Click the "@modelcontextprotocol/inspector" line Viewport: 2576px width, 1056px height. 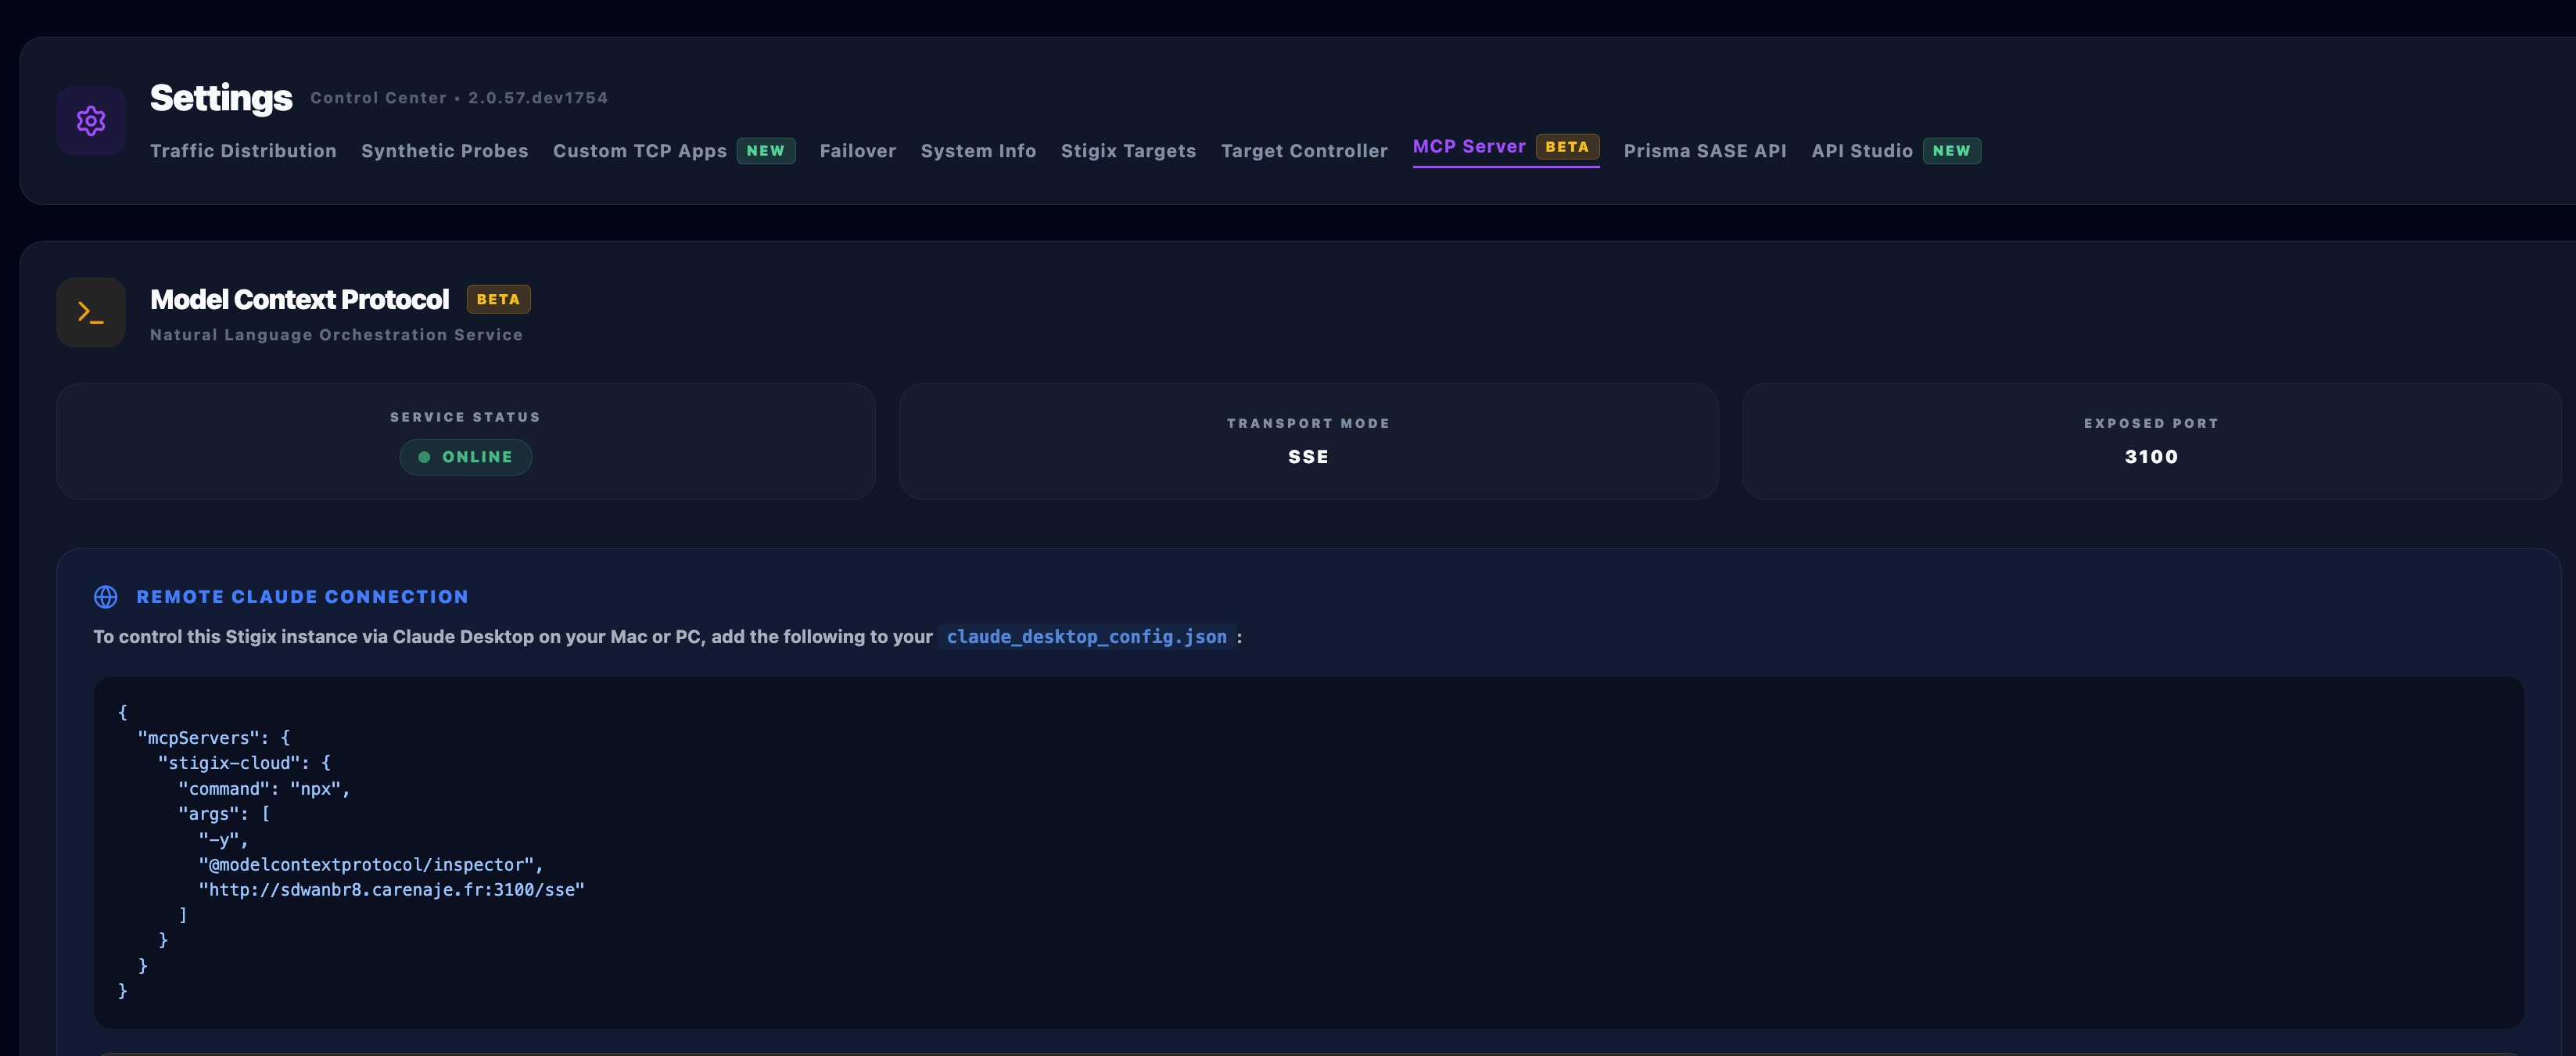(371, 865)
